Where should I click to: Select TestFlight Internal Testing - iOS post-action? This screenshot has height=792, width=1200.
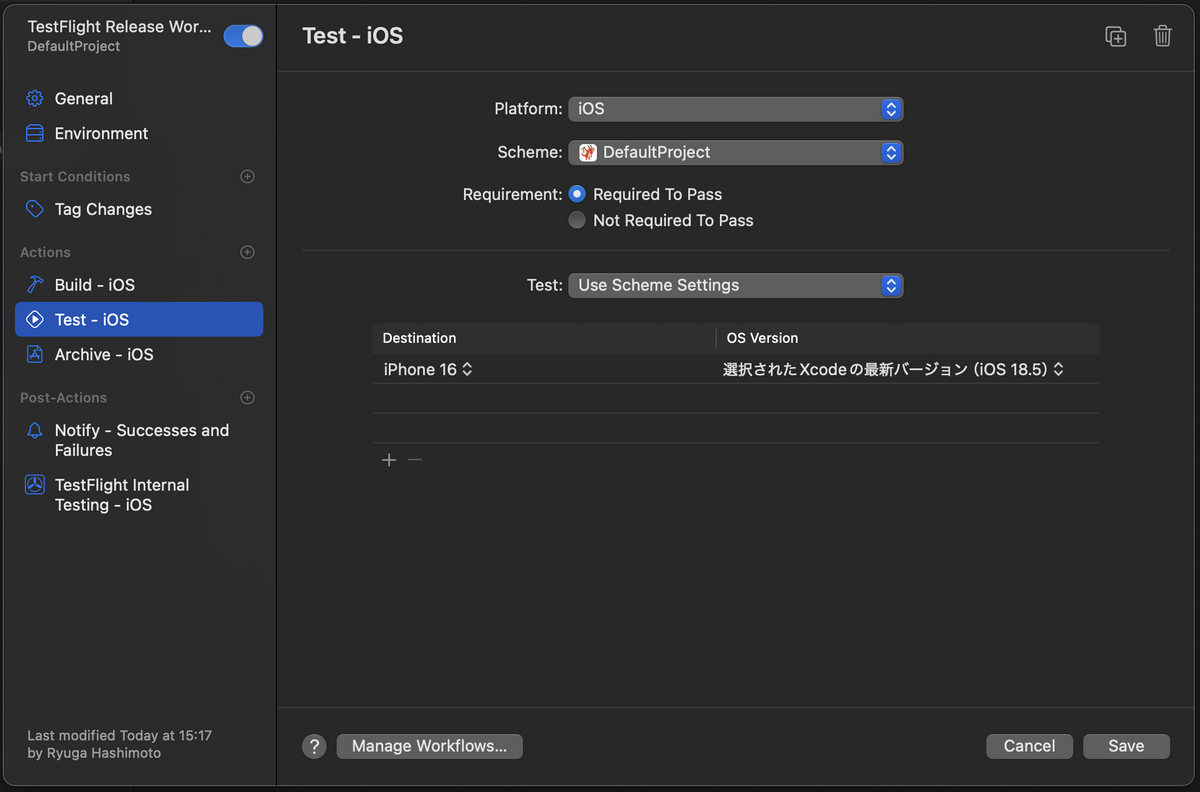click(139, 495)
